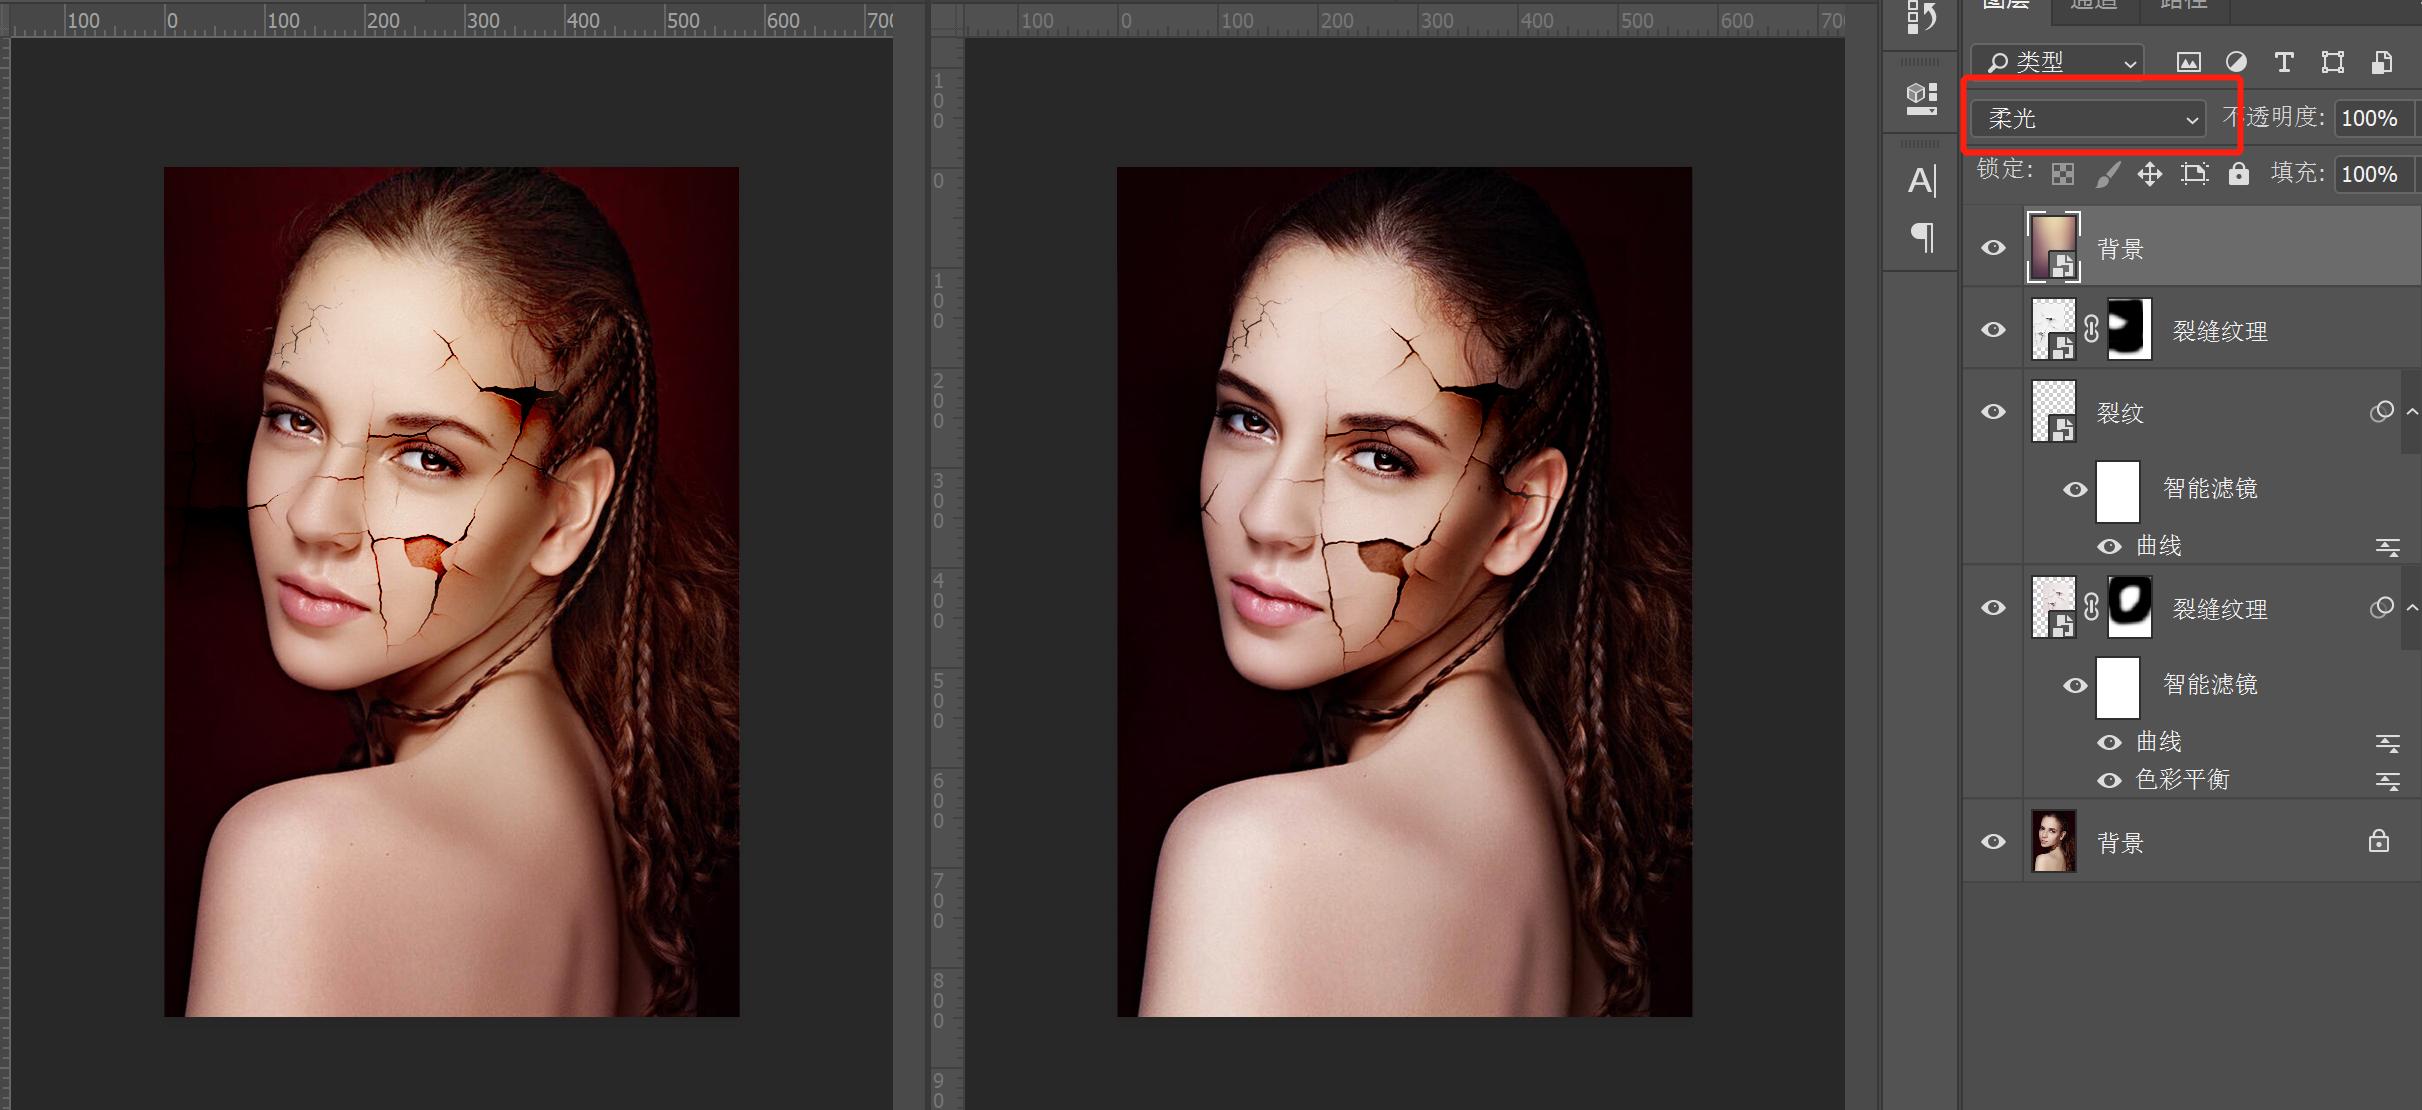Click the opacity 100% field

point(2370,119)
